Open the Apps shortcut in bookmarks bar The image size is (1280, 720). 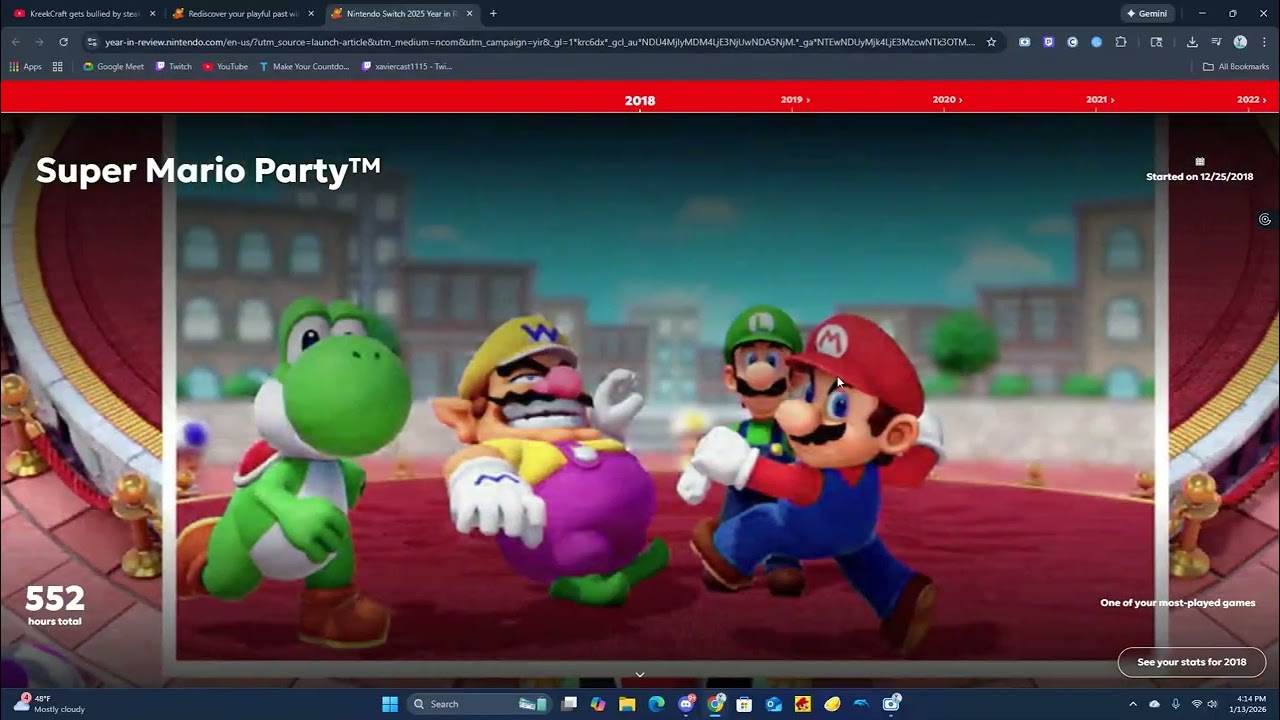(26, 67)
